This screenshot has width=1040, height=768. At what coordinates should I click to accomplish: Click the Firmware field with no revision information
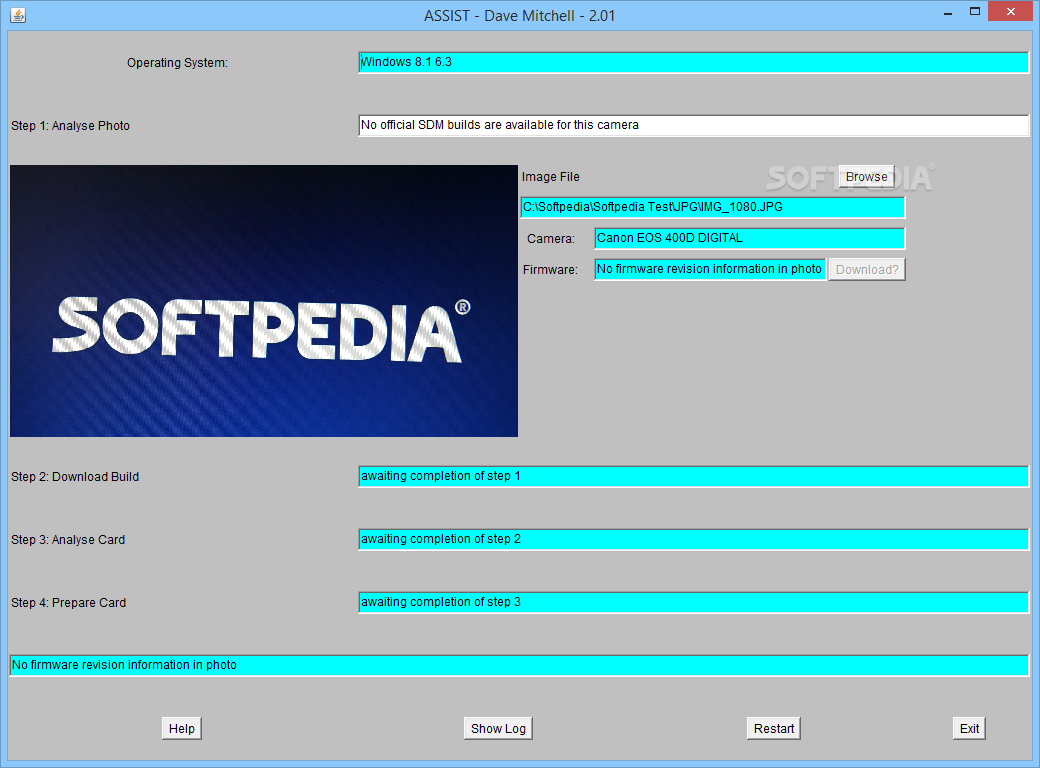[710, 269]
